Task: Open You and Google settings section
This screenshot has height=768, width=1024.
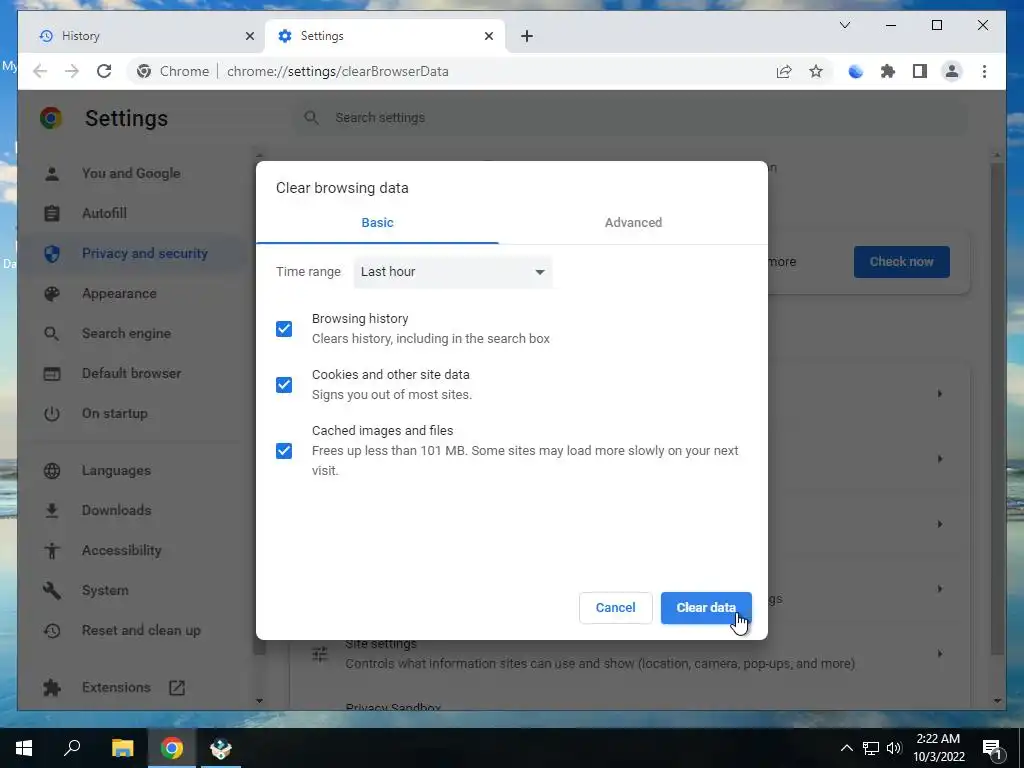Action: tap(131, 174)
